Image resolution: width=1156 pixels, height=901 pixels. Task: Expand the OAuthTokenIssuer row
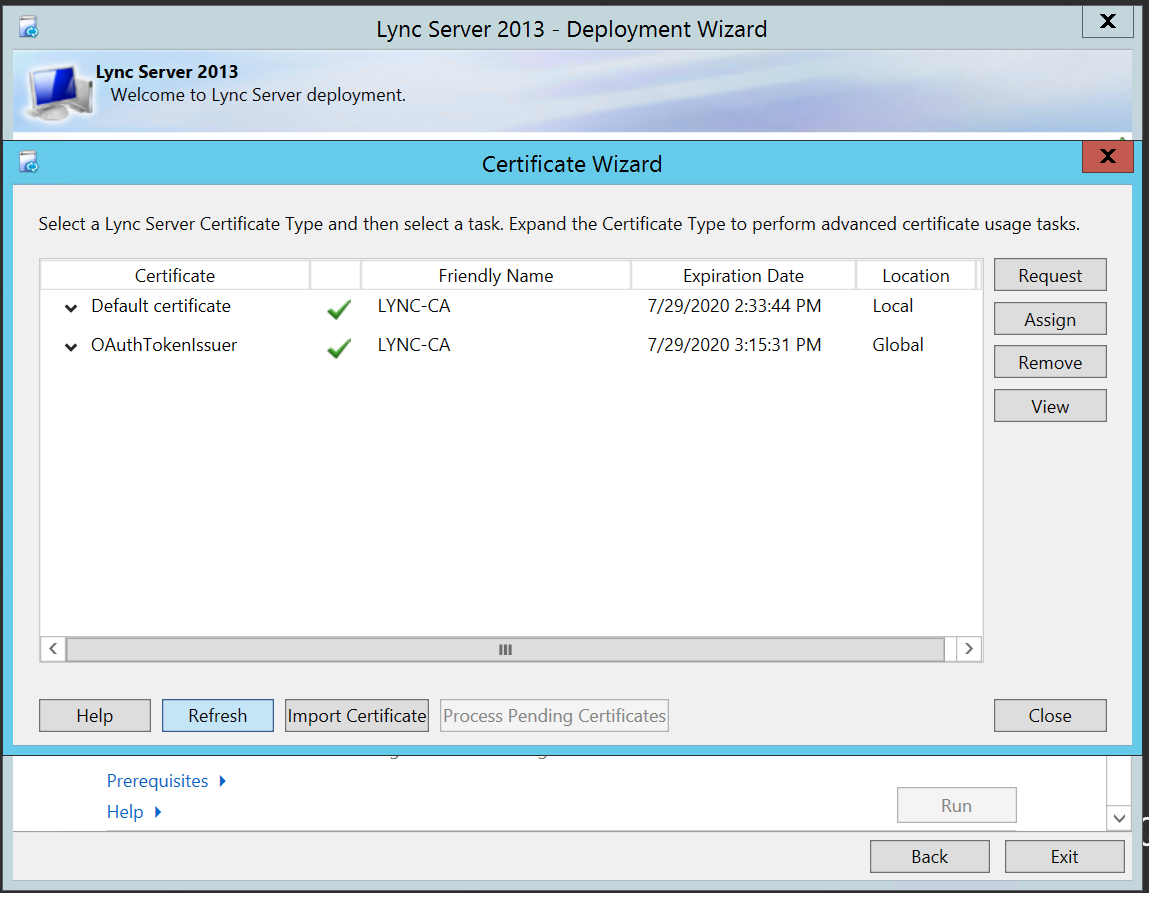71,347
